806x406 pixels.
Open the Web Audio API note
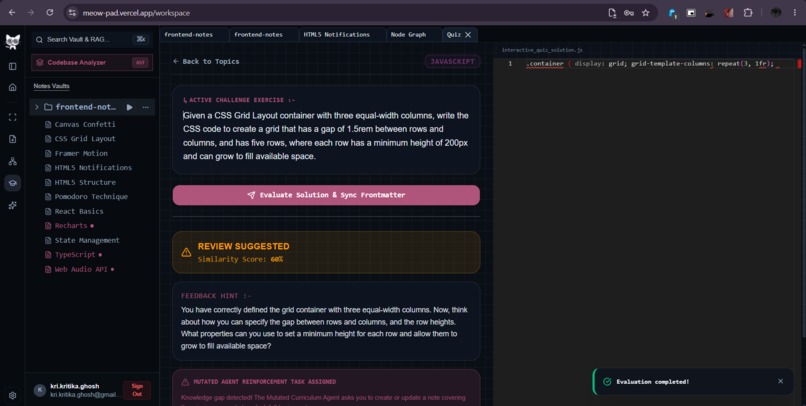pyautogui.click(x=80, y=269)
